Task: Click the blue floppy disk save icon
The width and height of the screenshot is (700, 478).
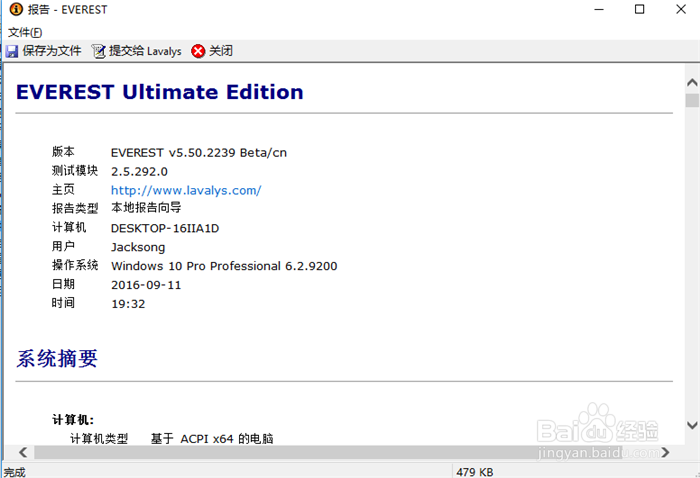Action: [12, 51]
